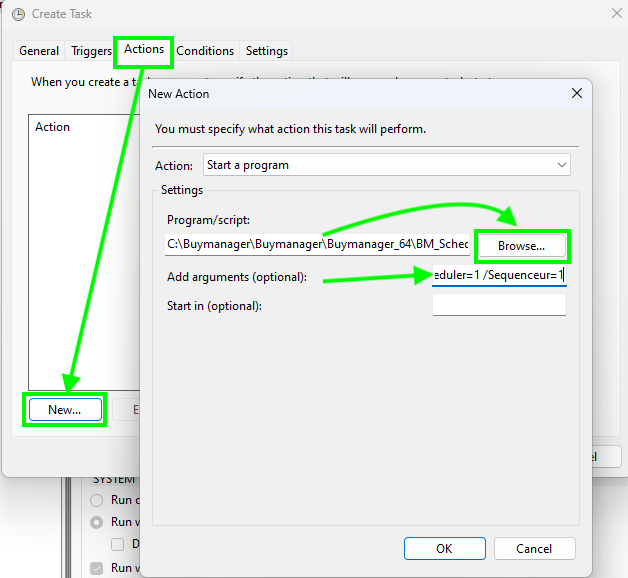Expand the Action dropdown showing Start a program

click(x=386, y=165)
